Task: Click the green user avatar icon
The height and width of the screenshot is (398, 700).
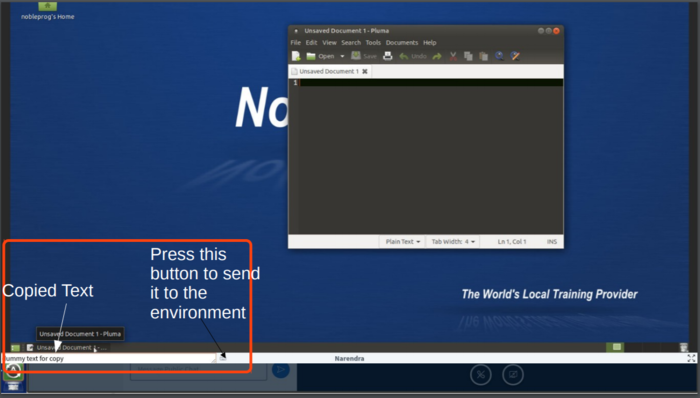Action: pyautogui.click(x=13, y=371)
